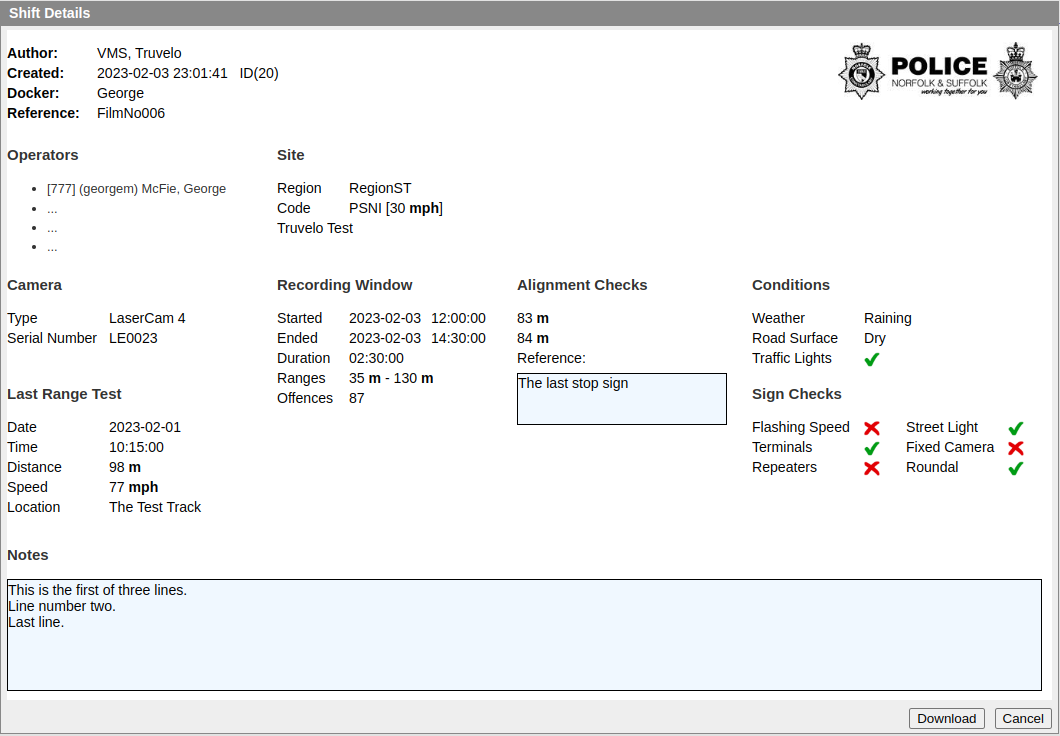Click the green check beside Street Light

1016,428
